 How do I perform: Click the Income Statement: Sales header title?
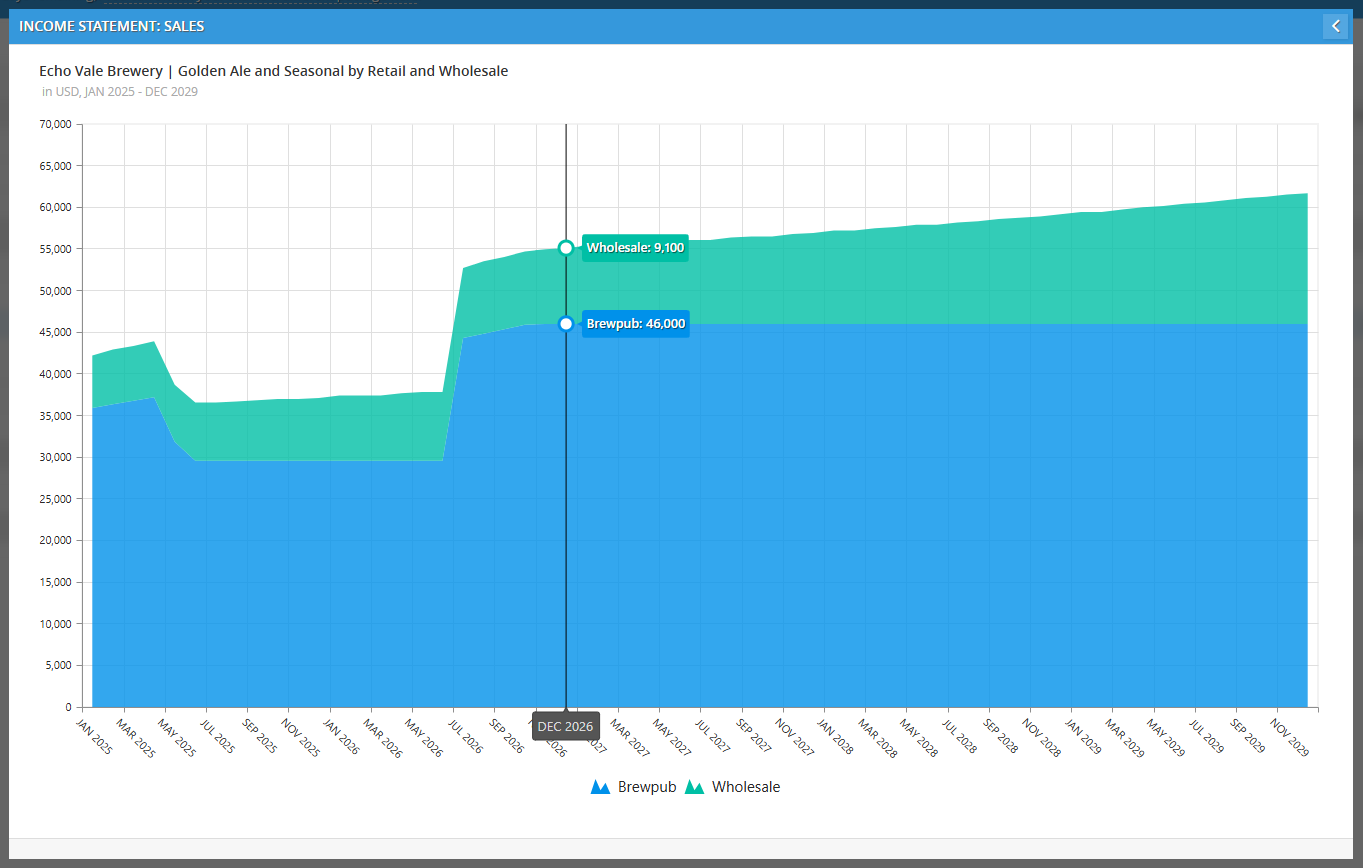point(111,26)
